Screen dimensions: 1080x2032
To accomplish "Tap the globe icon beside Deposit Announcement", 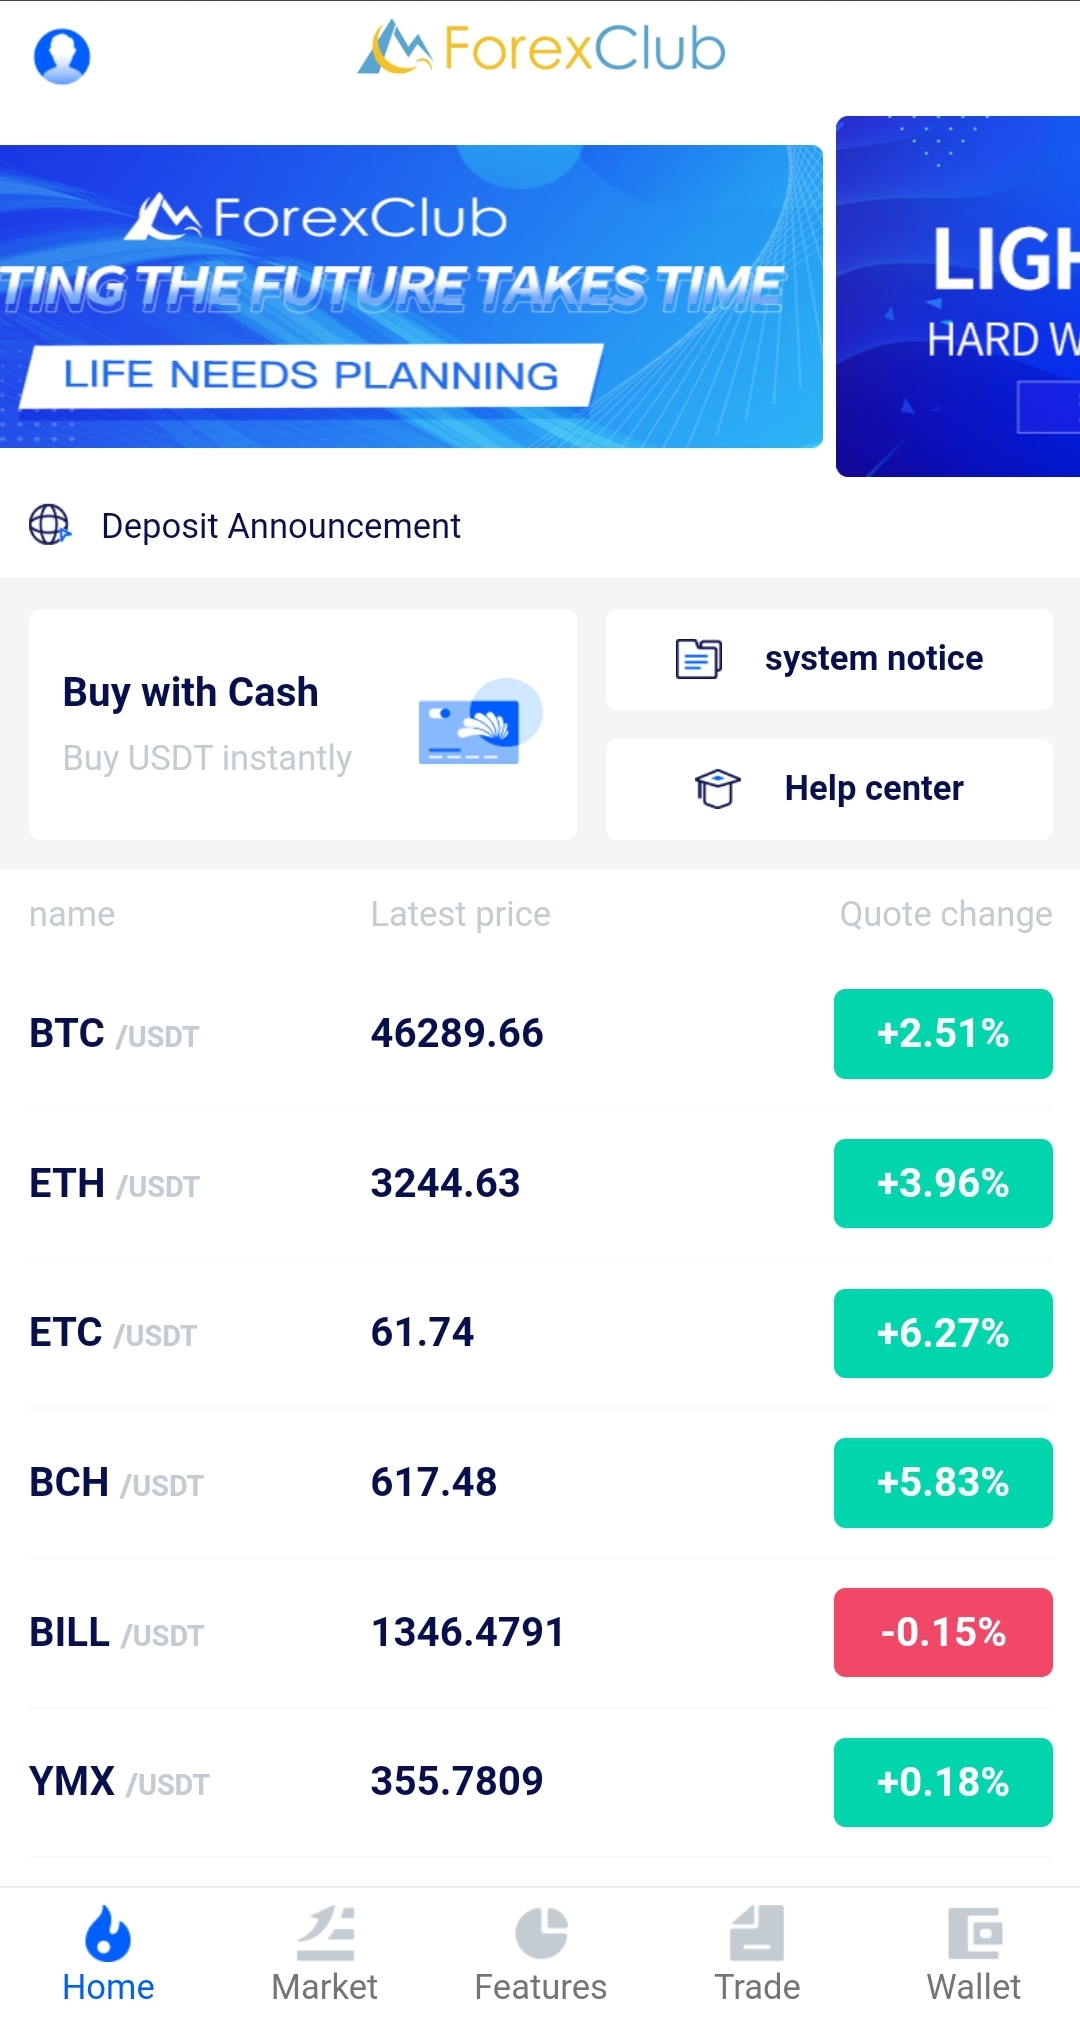I will (50, 524).
